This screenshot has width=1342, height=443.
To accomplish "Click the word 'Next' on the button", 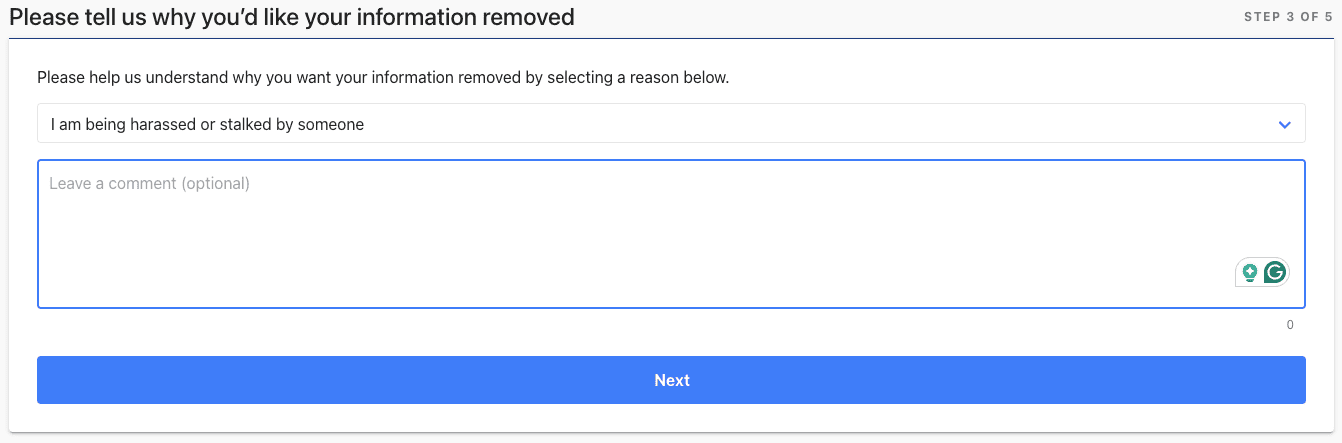I will coord(672,380).
